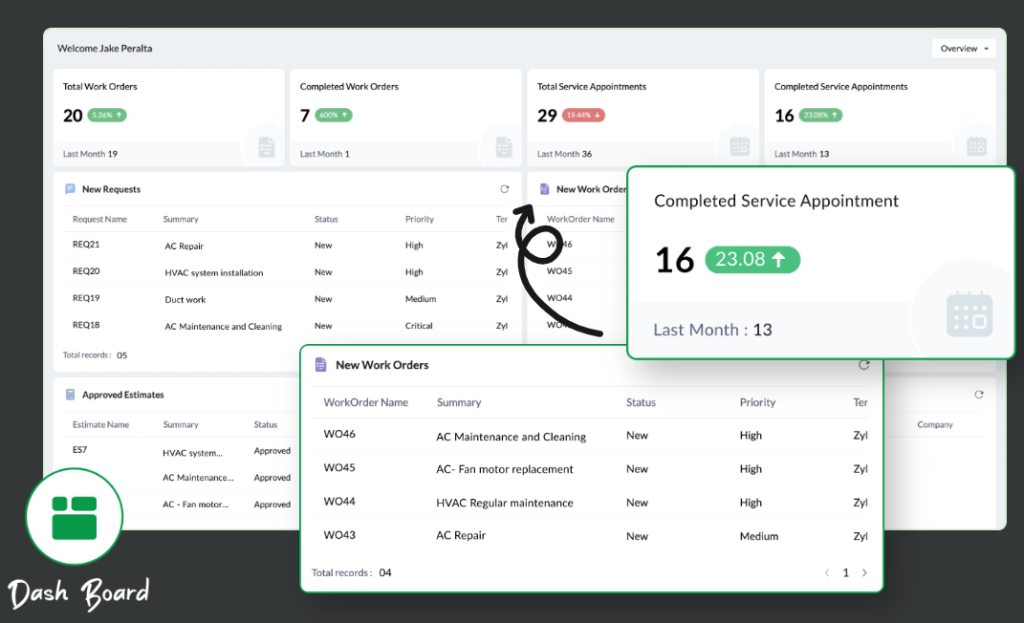Click the previous page arrow in New Work Orders
Viewport: 1024px width, 623px height.
coord(826,572)
